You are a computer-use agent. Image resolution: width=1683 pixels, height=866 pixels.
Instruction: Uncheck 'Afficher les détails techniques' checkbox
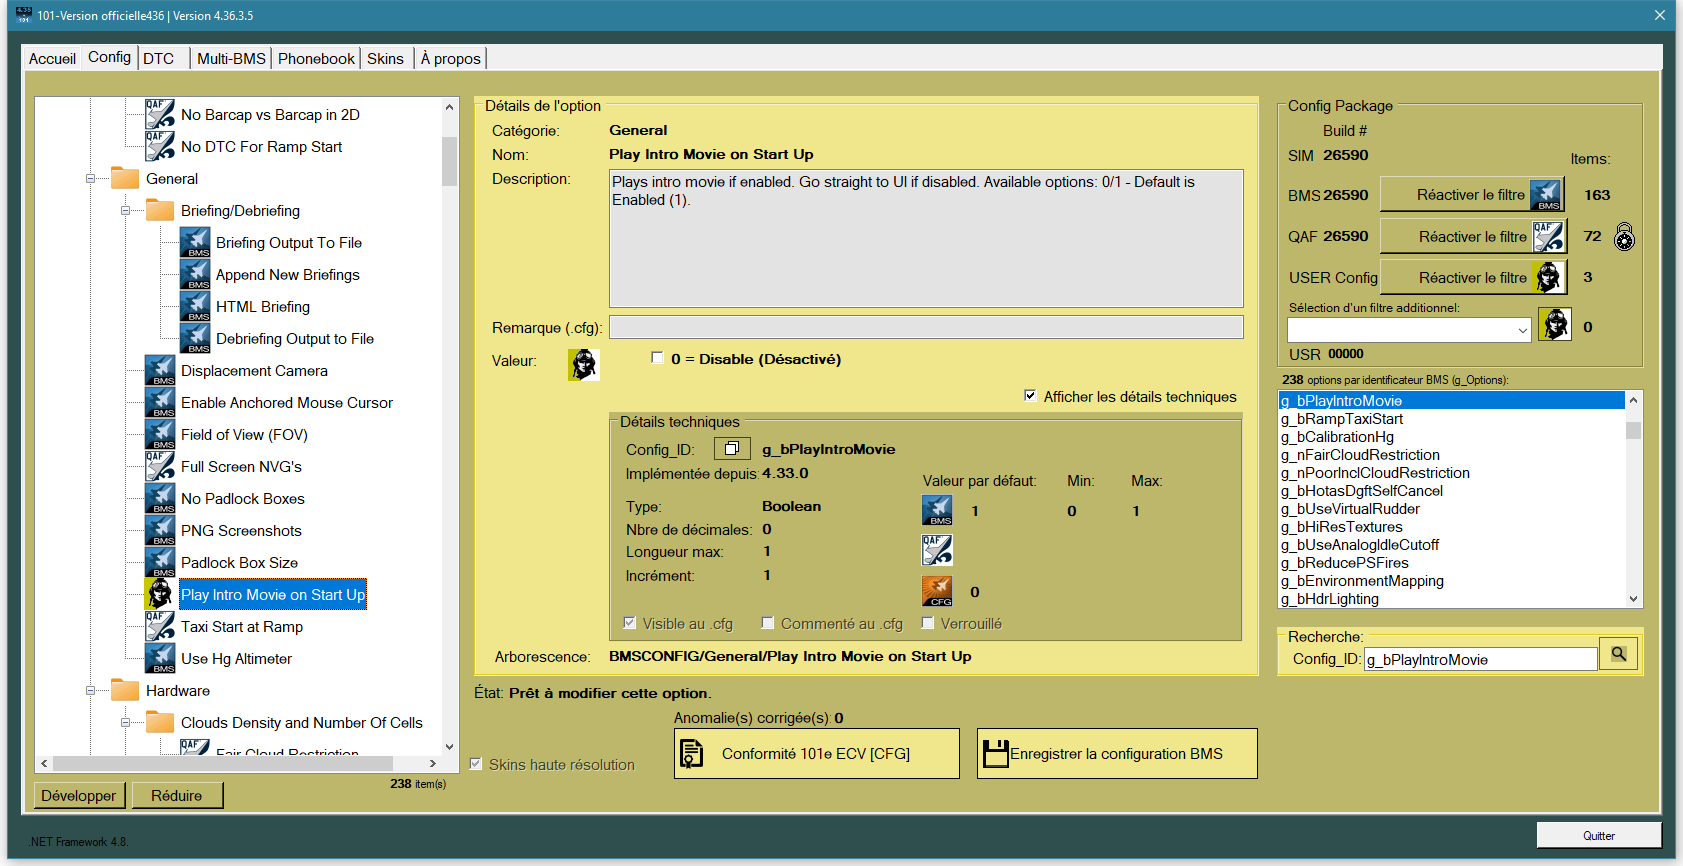(x=1030, y=396)
